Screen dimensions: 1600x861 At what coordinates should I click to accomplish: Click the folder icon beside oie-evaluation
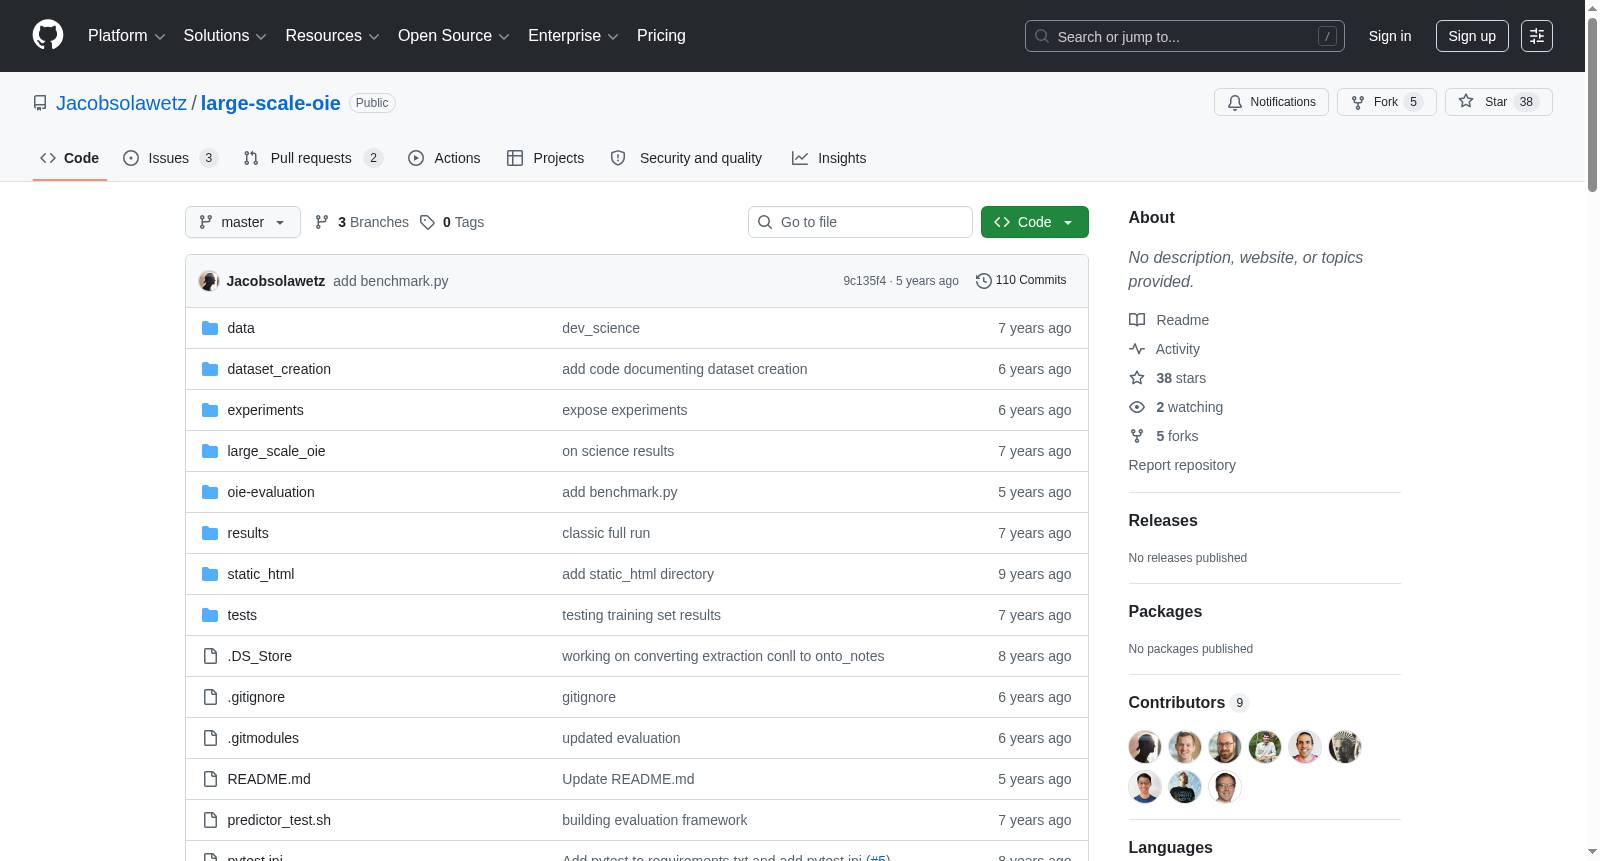pos(210,492)
